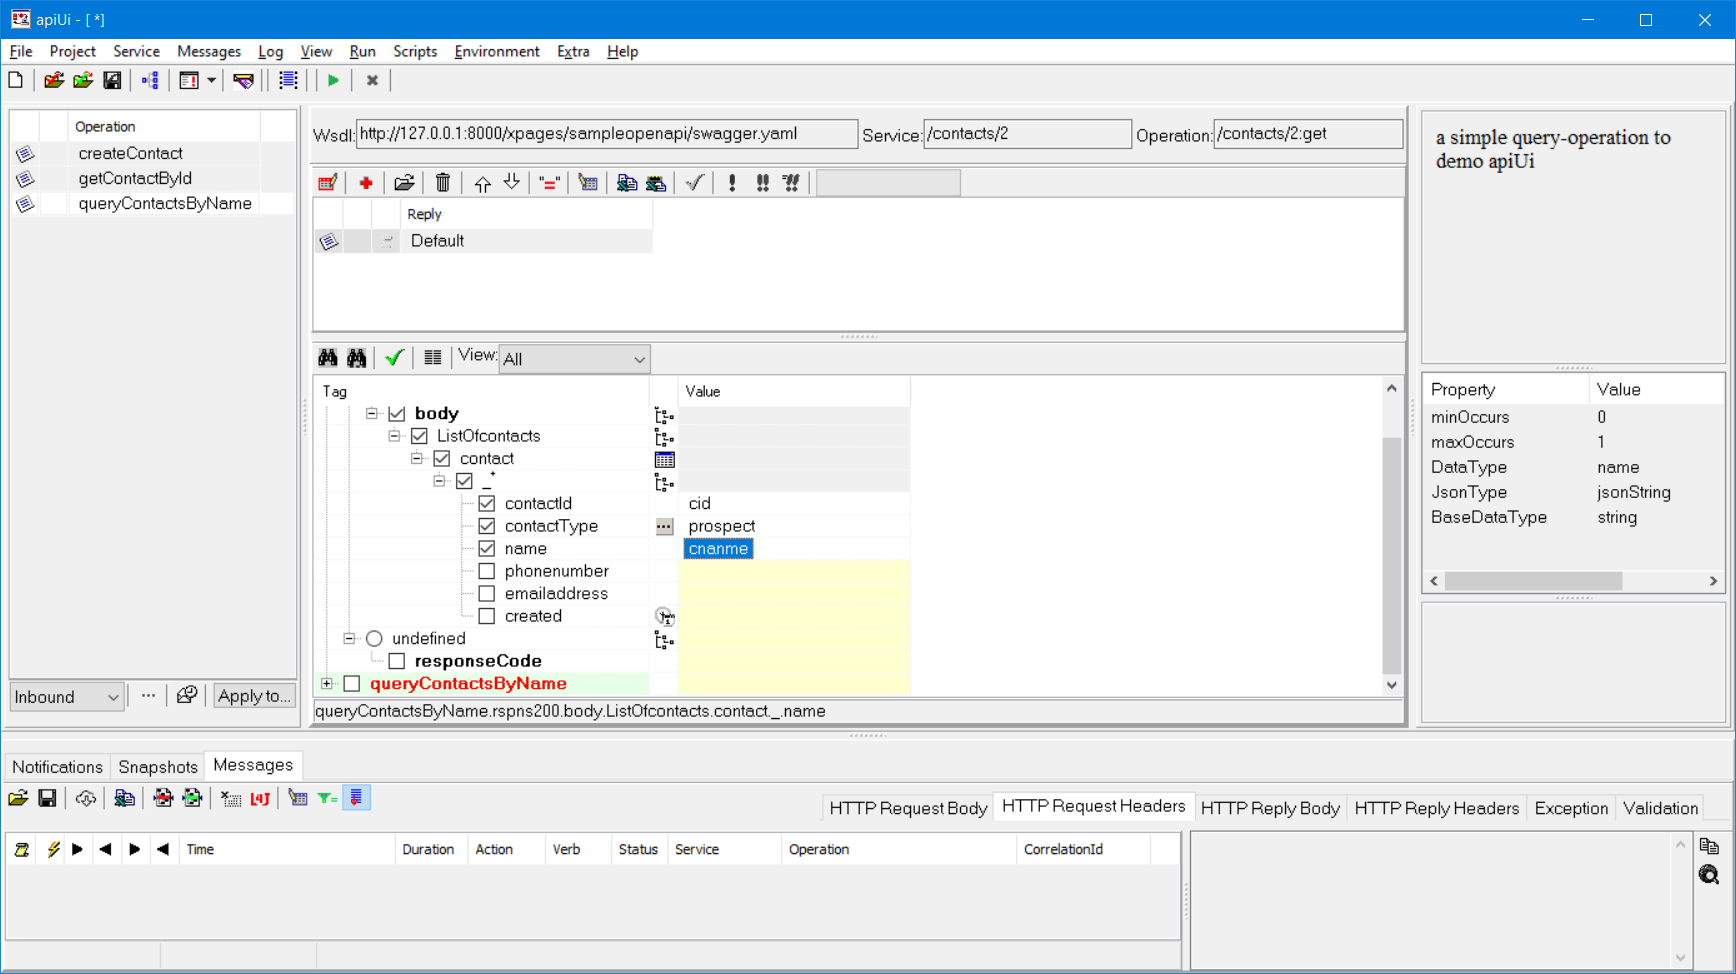Click the blue tree structure toolbar icon

(x=150, y=81)
